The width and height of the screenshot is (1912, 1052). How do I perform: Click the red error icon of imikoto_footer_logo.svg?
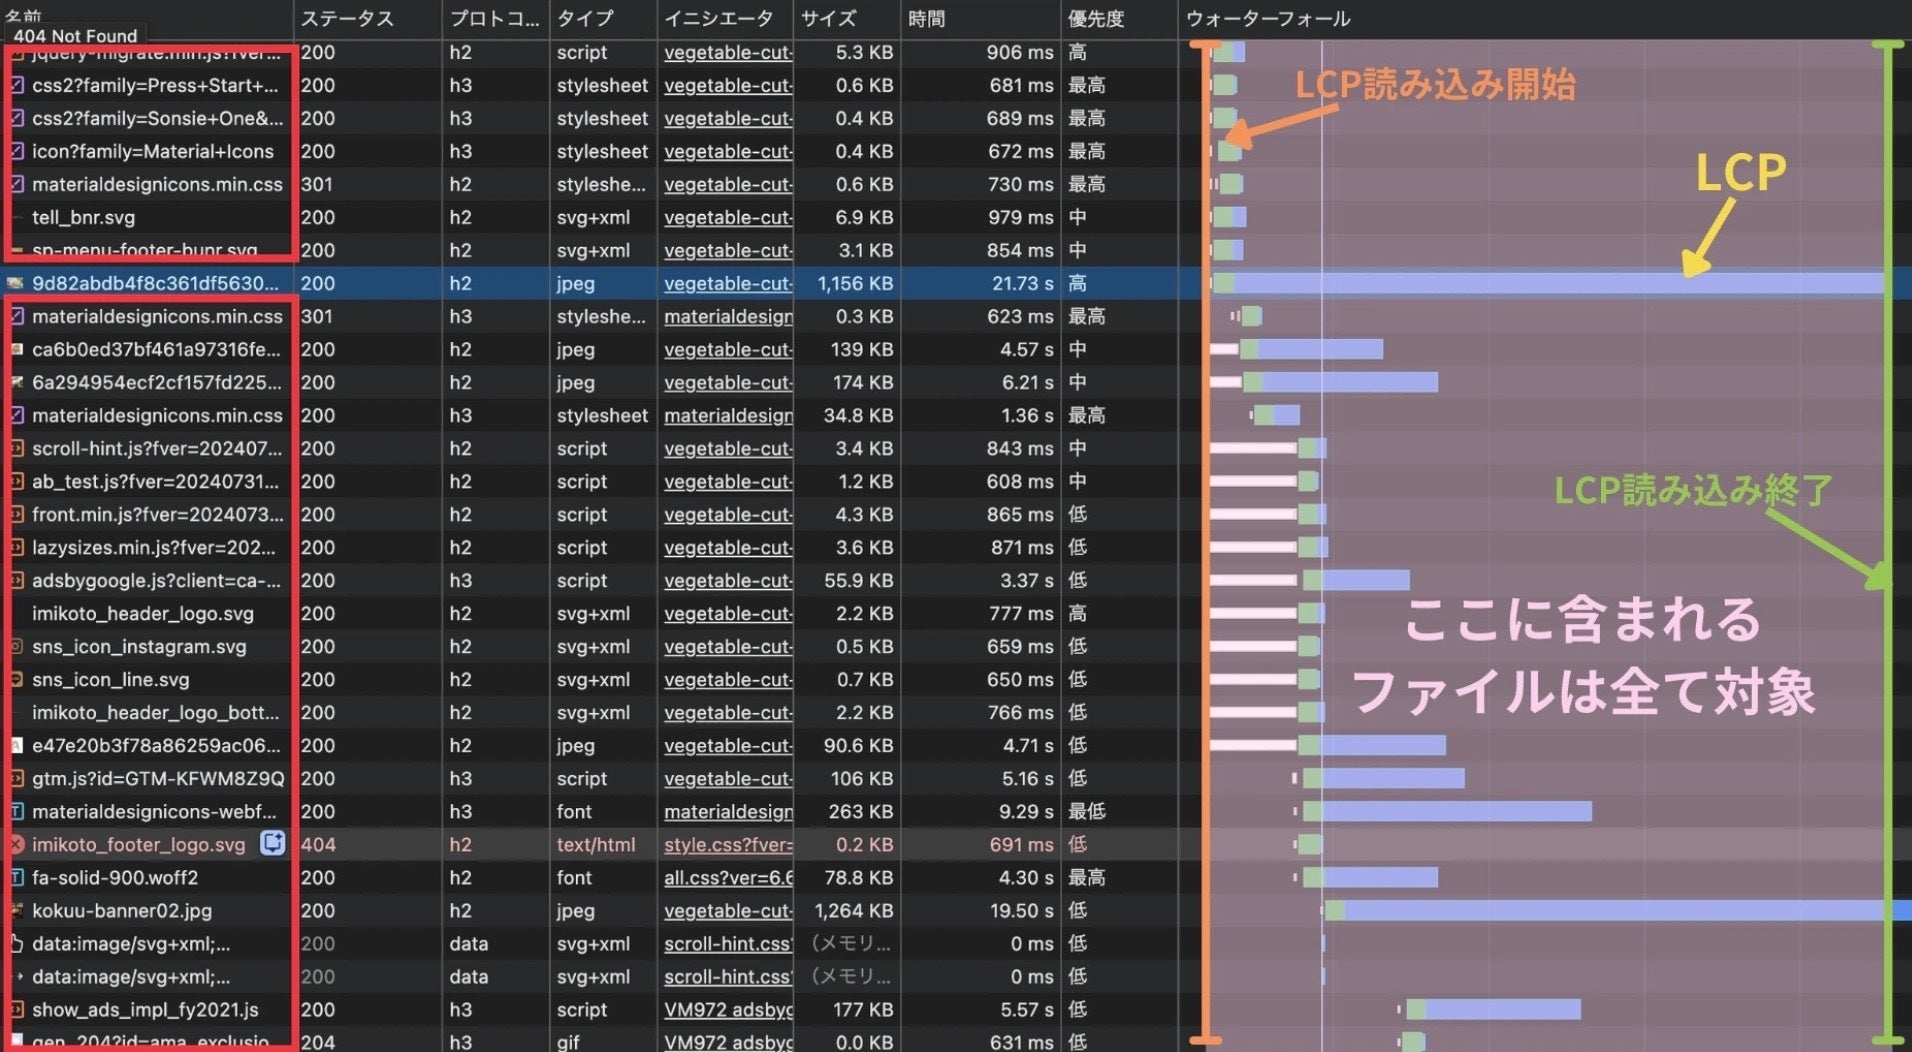(16, 845)
